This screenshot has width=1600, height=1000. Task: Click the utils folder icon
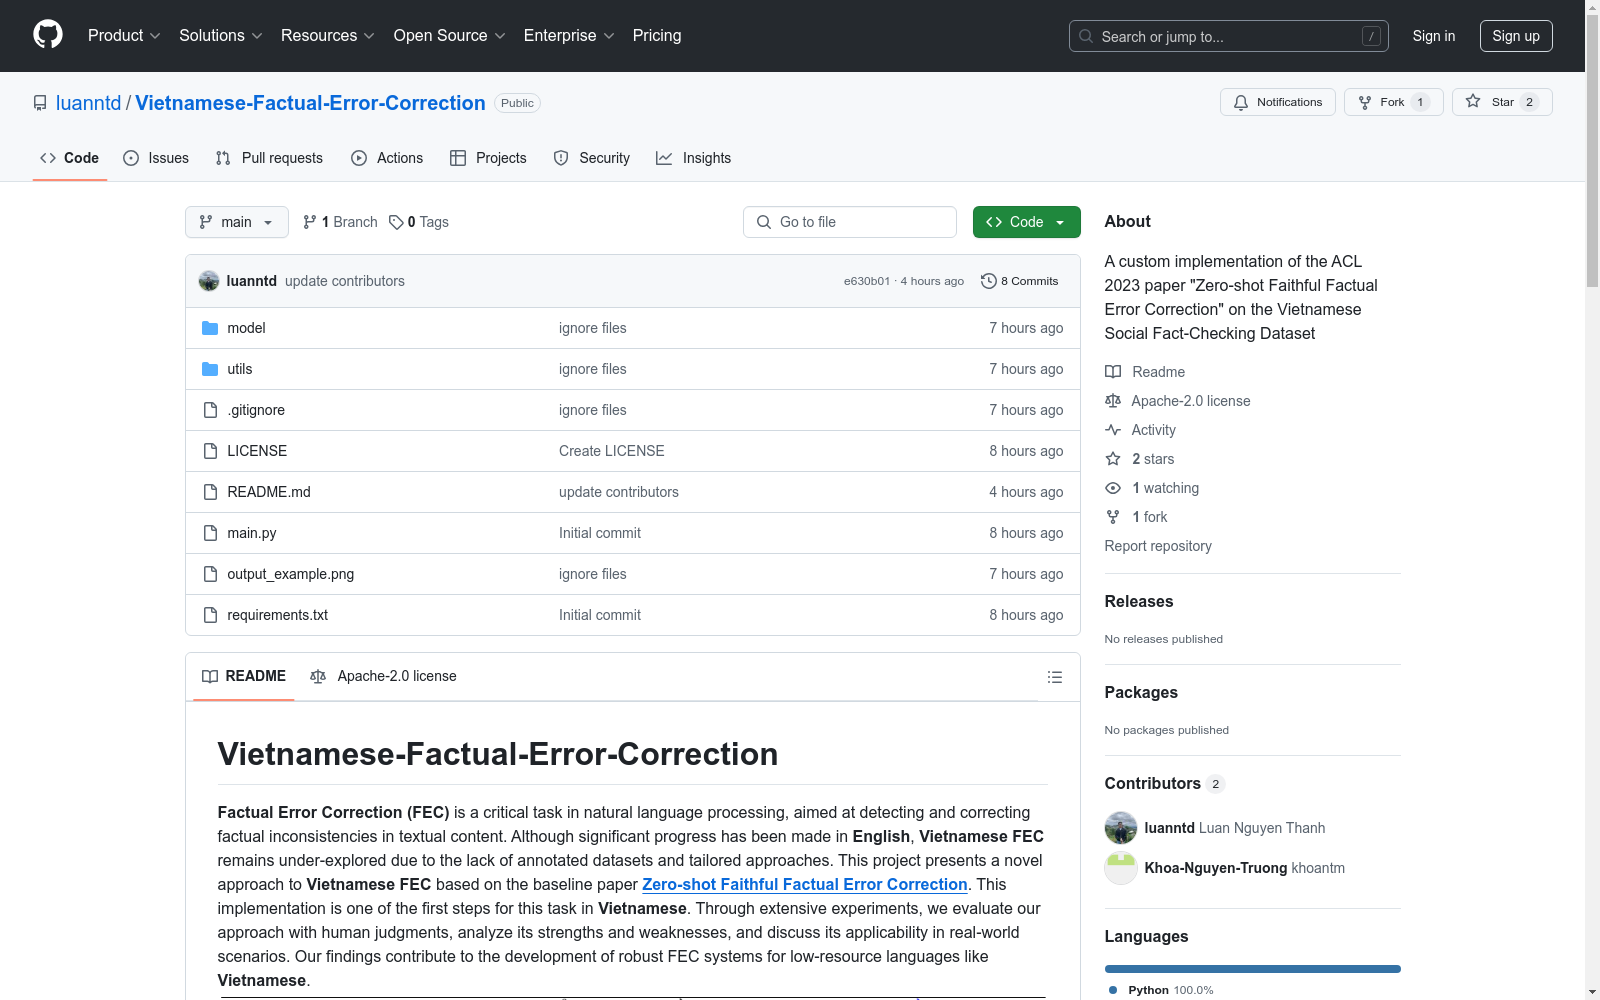coord(210,369)
